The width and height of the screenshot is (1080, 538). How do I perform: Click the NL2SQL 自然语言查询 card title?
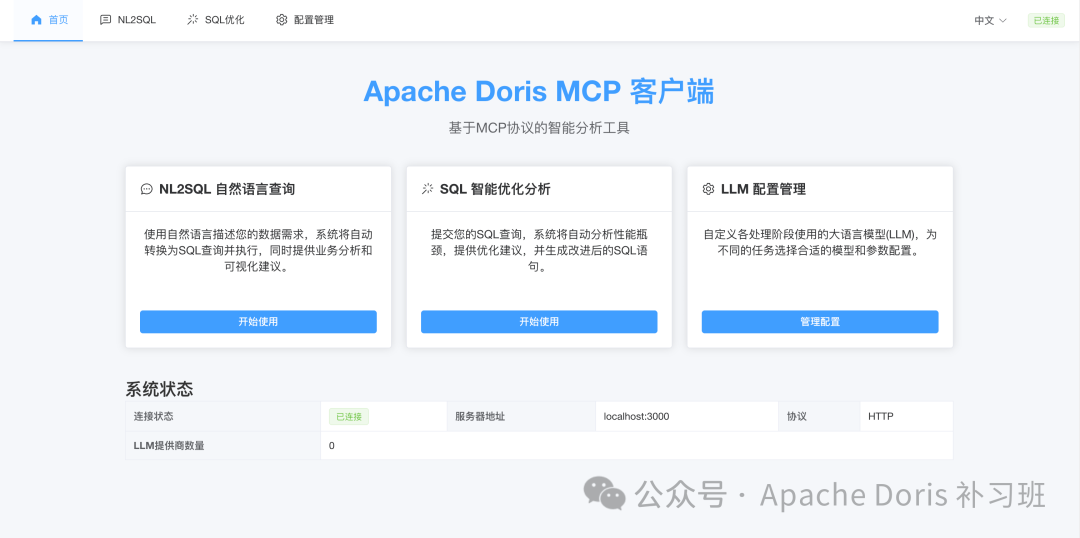(x=227, y=189)
